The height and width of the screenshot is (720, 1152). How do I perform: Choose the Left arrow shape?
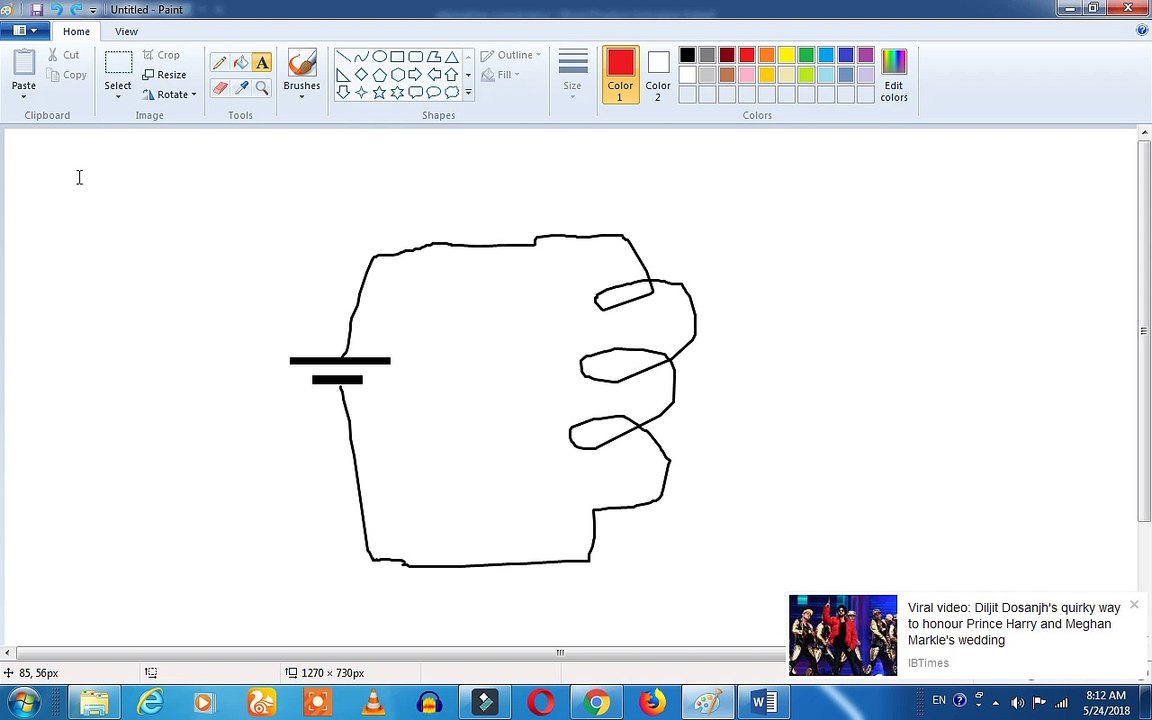433,74
